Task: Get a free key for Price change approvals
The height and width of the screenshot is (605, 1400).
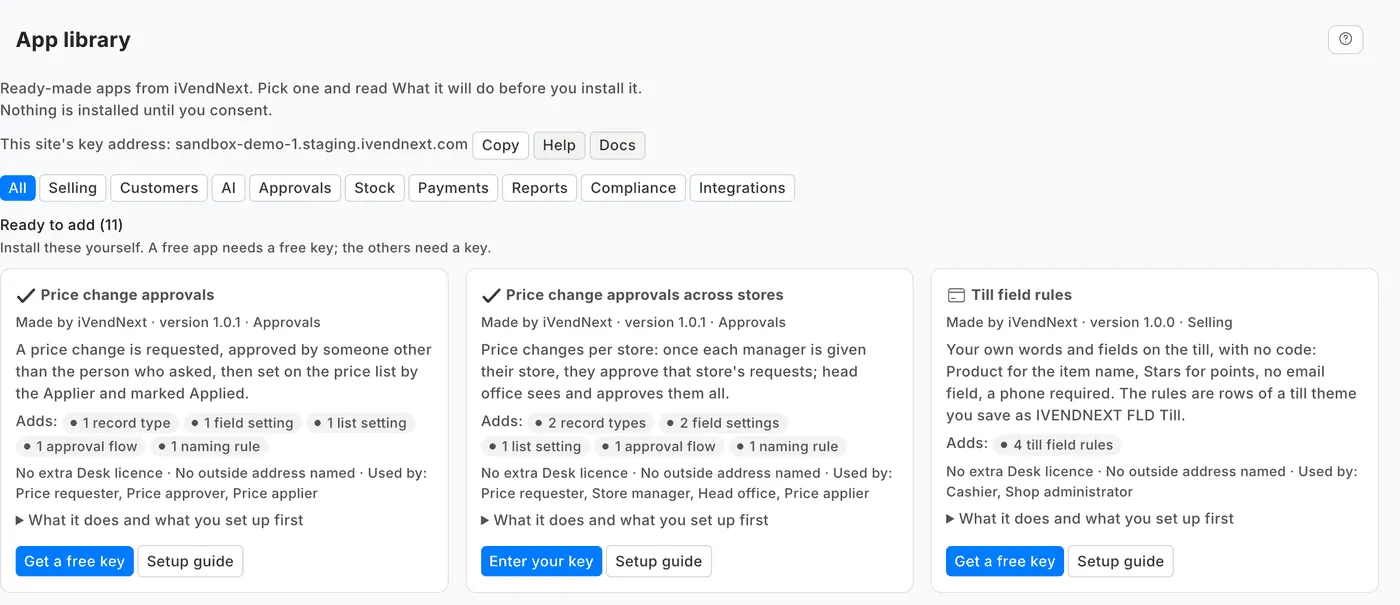Action: pos(75,561)
